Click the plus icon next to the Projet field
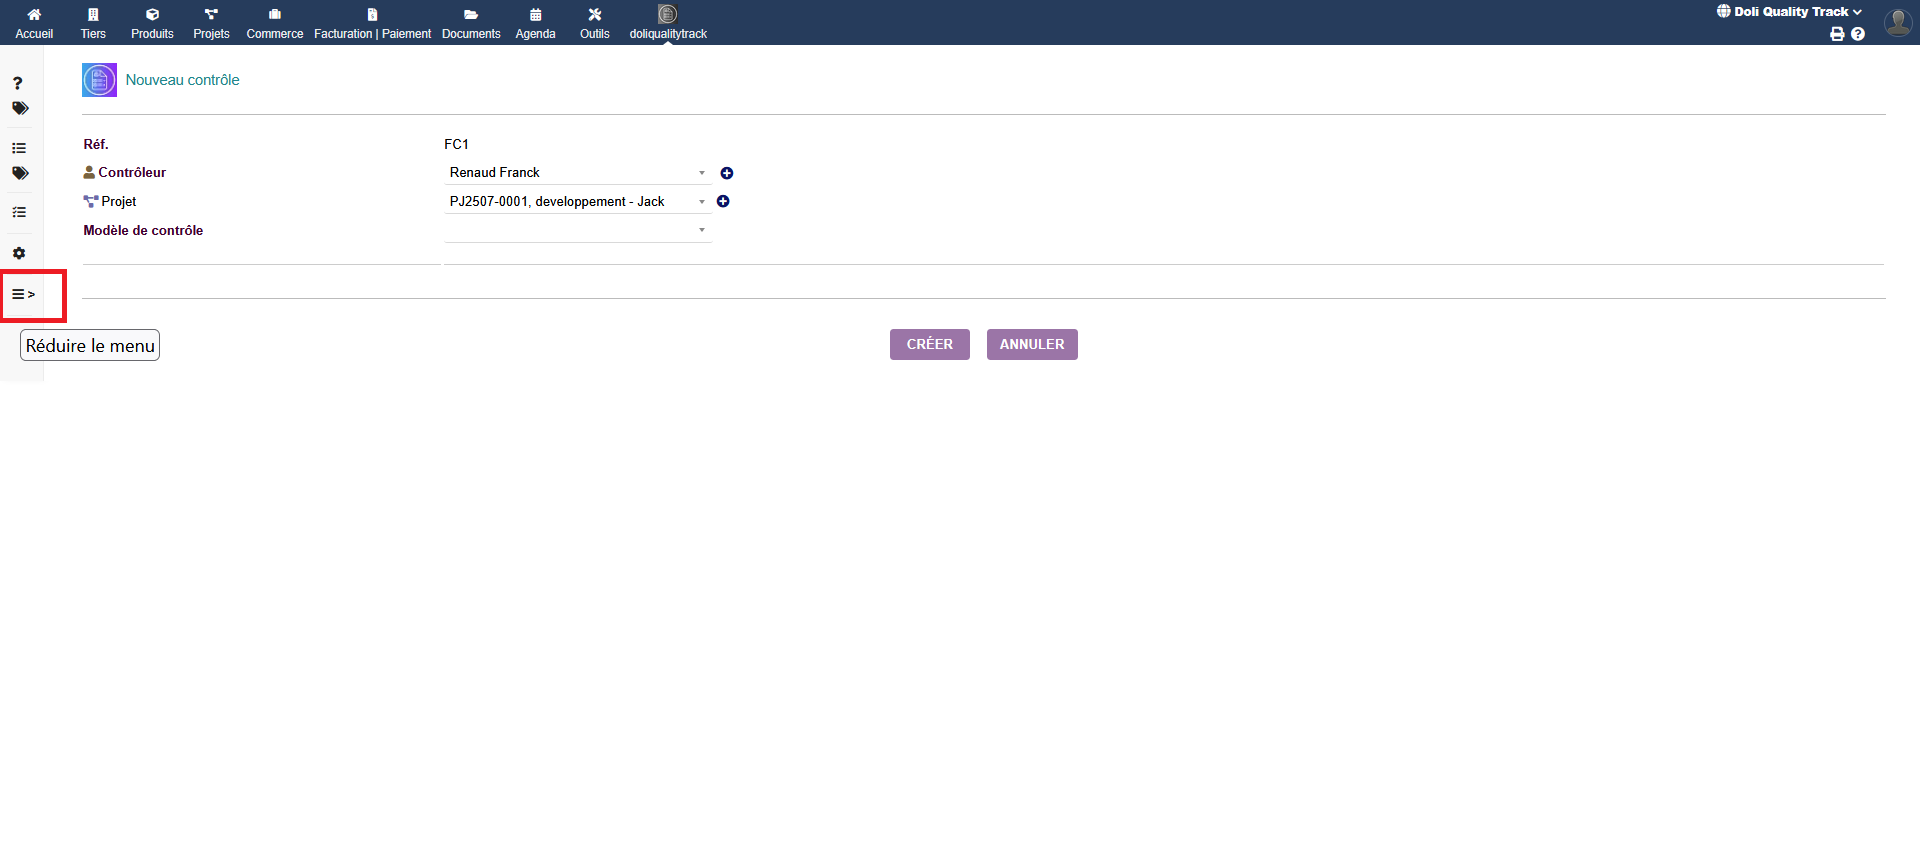 click(723, 202)
